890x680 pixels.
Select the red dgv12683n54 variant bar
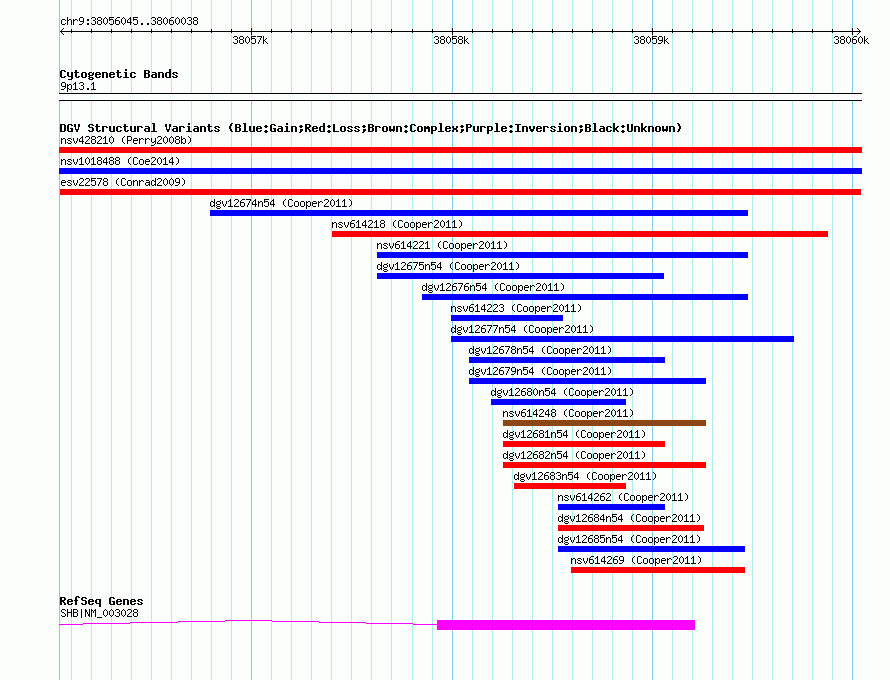click(570, 486)
